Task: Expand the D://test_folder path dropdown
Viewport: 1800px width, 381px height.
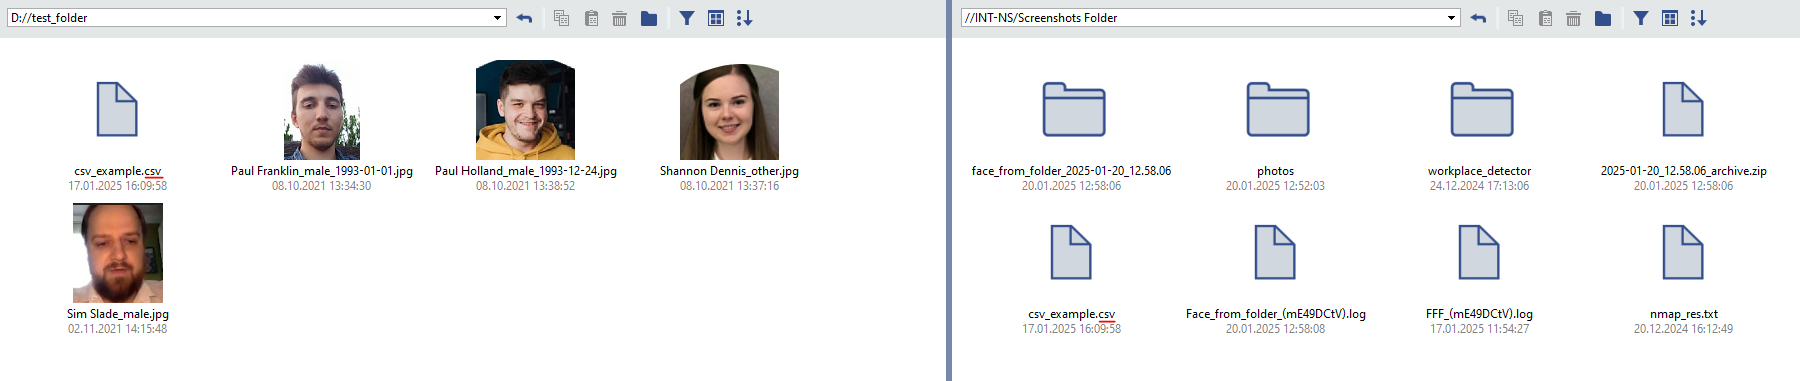Action: (x=497, y=18)
